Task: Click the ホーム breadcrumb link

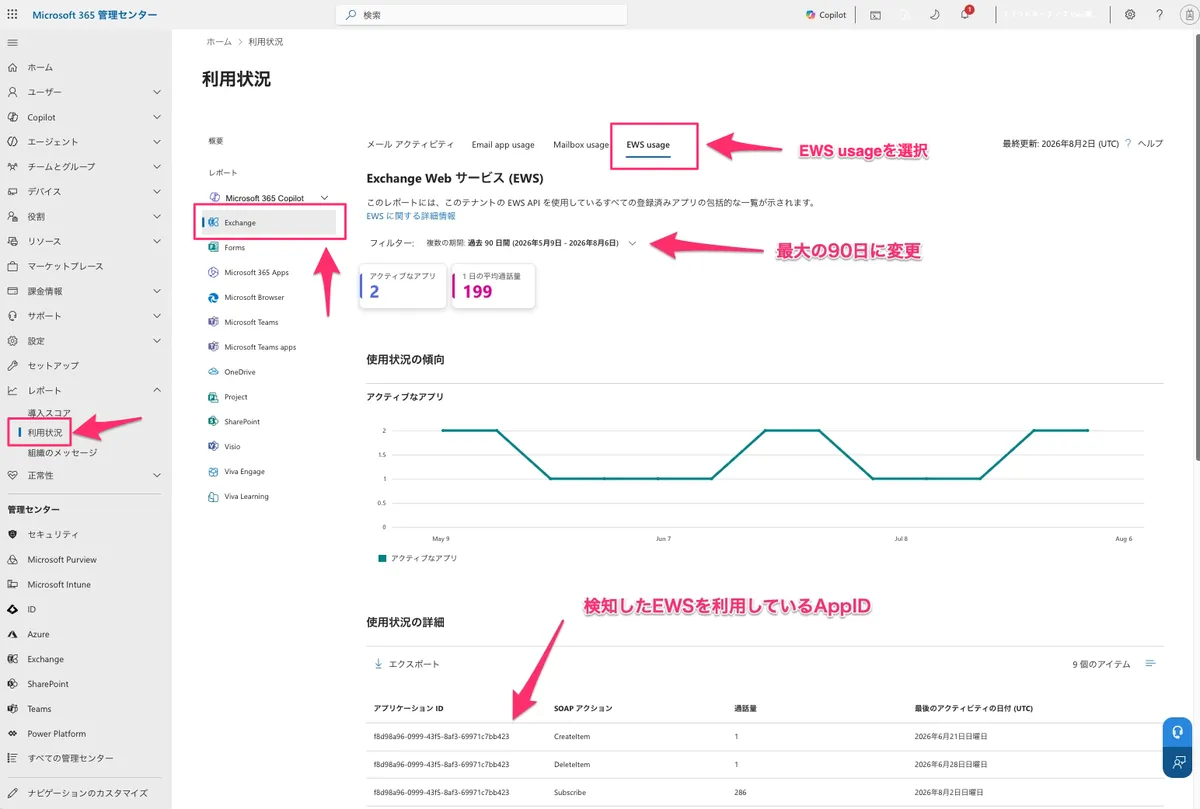Action: [218, 42]
